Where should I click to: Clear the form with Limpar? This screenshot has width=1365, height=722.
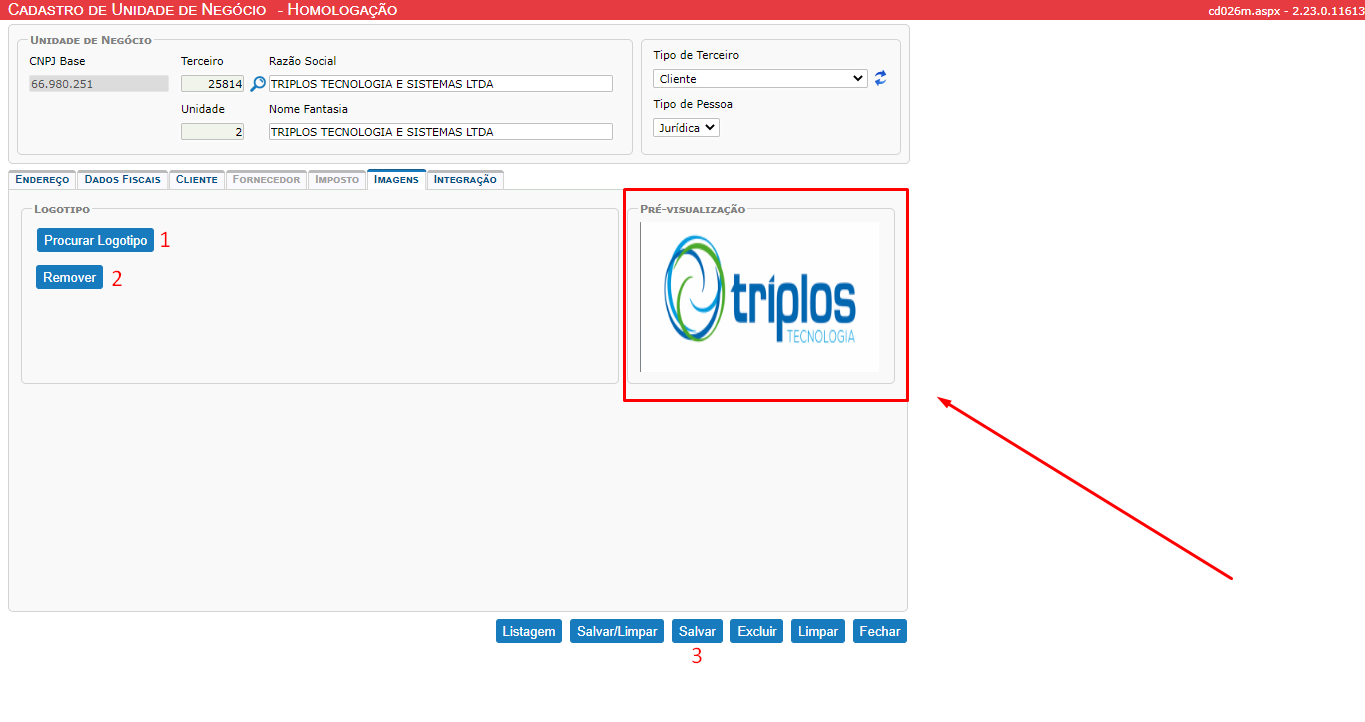point(818,631)
